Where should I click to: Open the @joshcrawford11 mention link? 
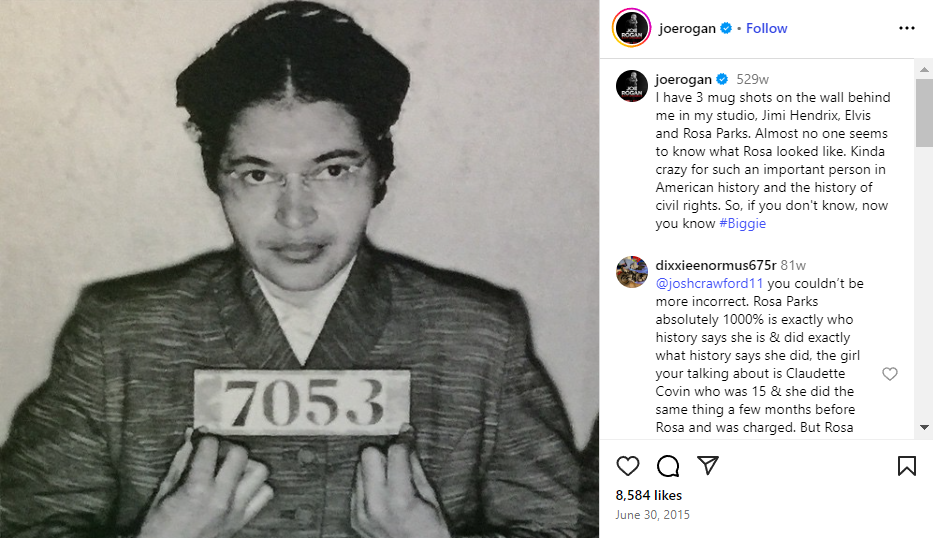[x=709, y=283]
